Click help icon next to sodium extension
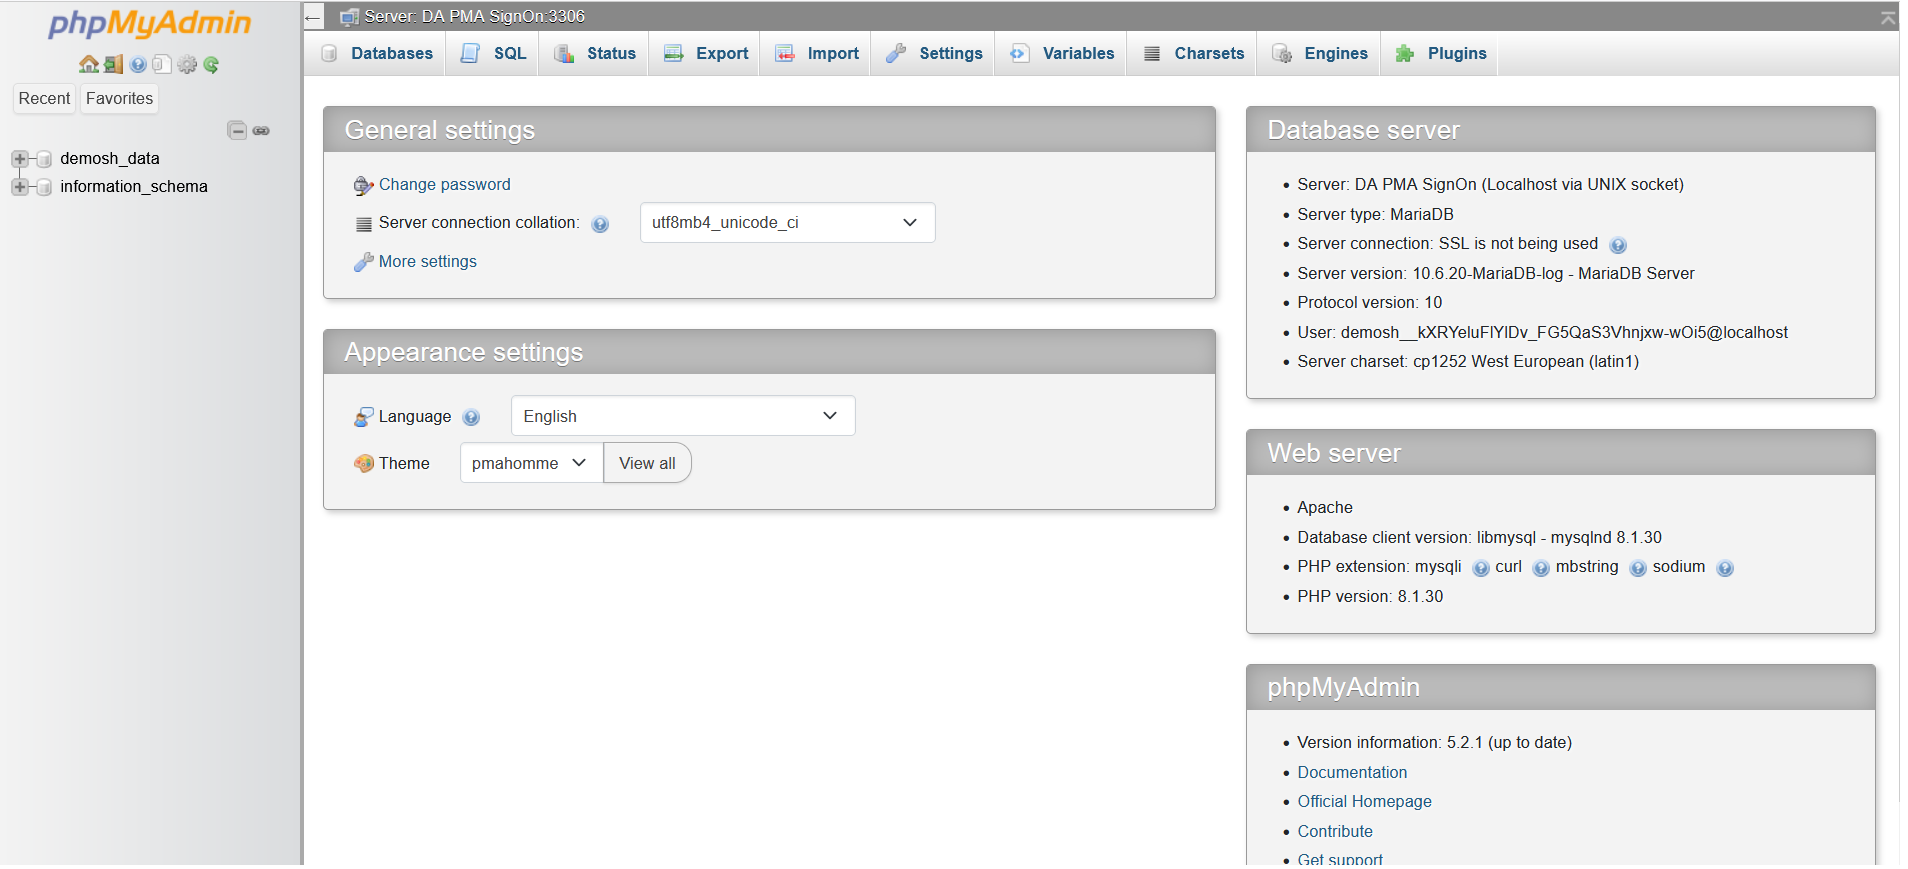 tap(1725, 568)
